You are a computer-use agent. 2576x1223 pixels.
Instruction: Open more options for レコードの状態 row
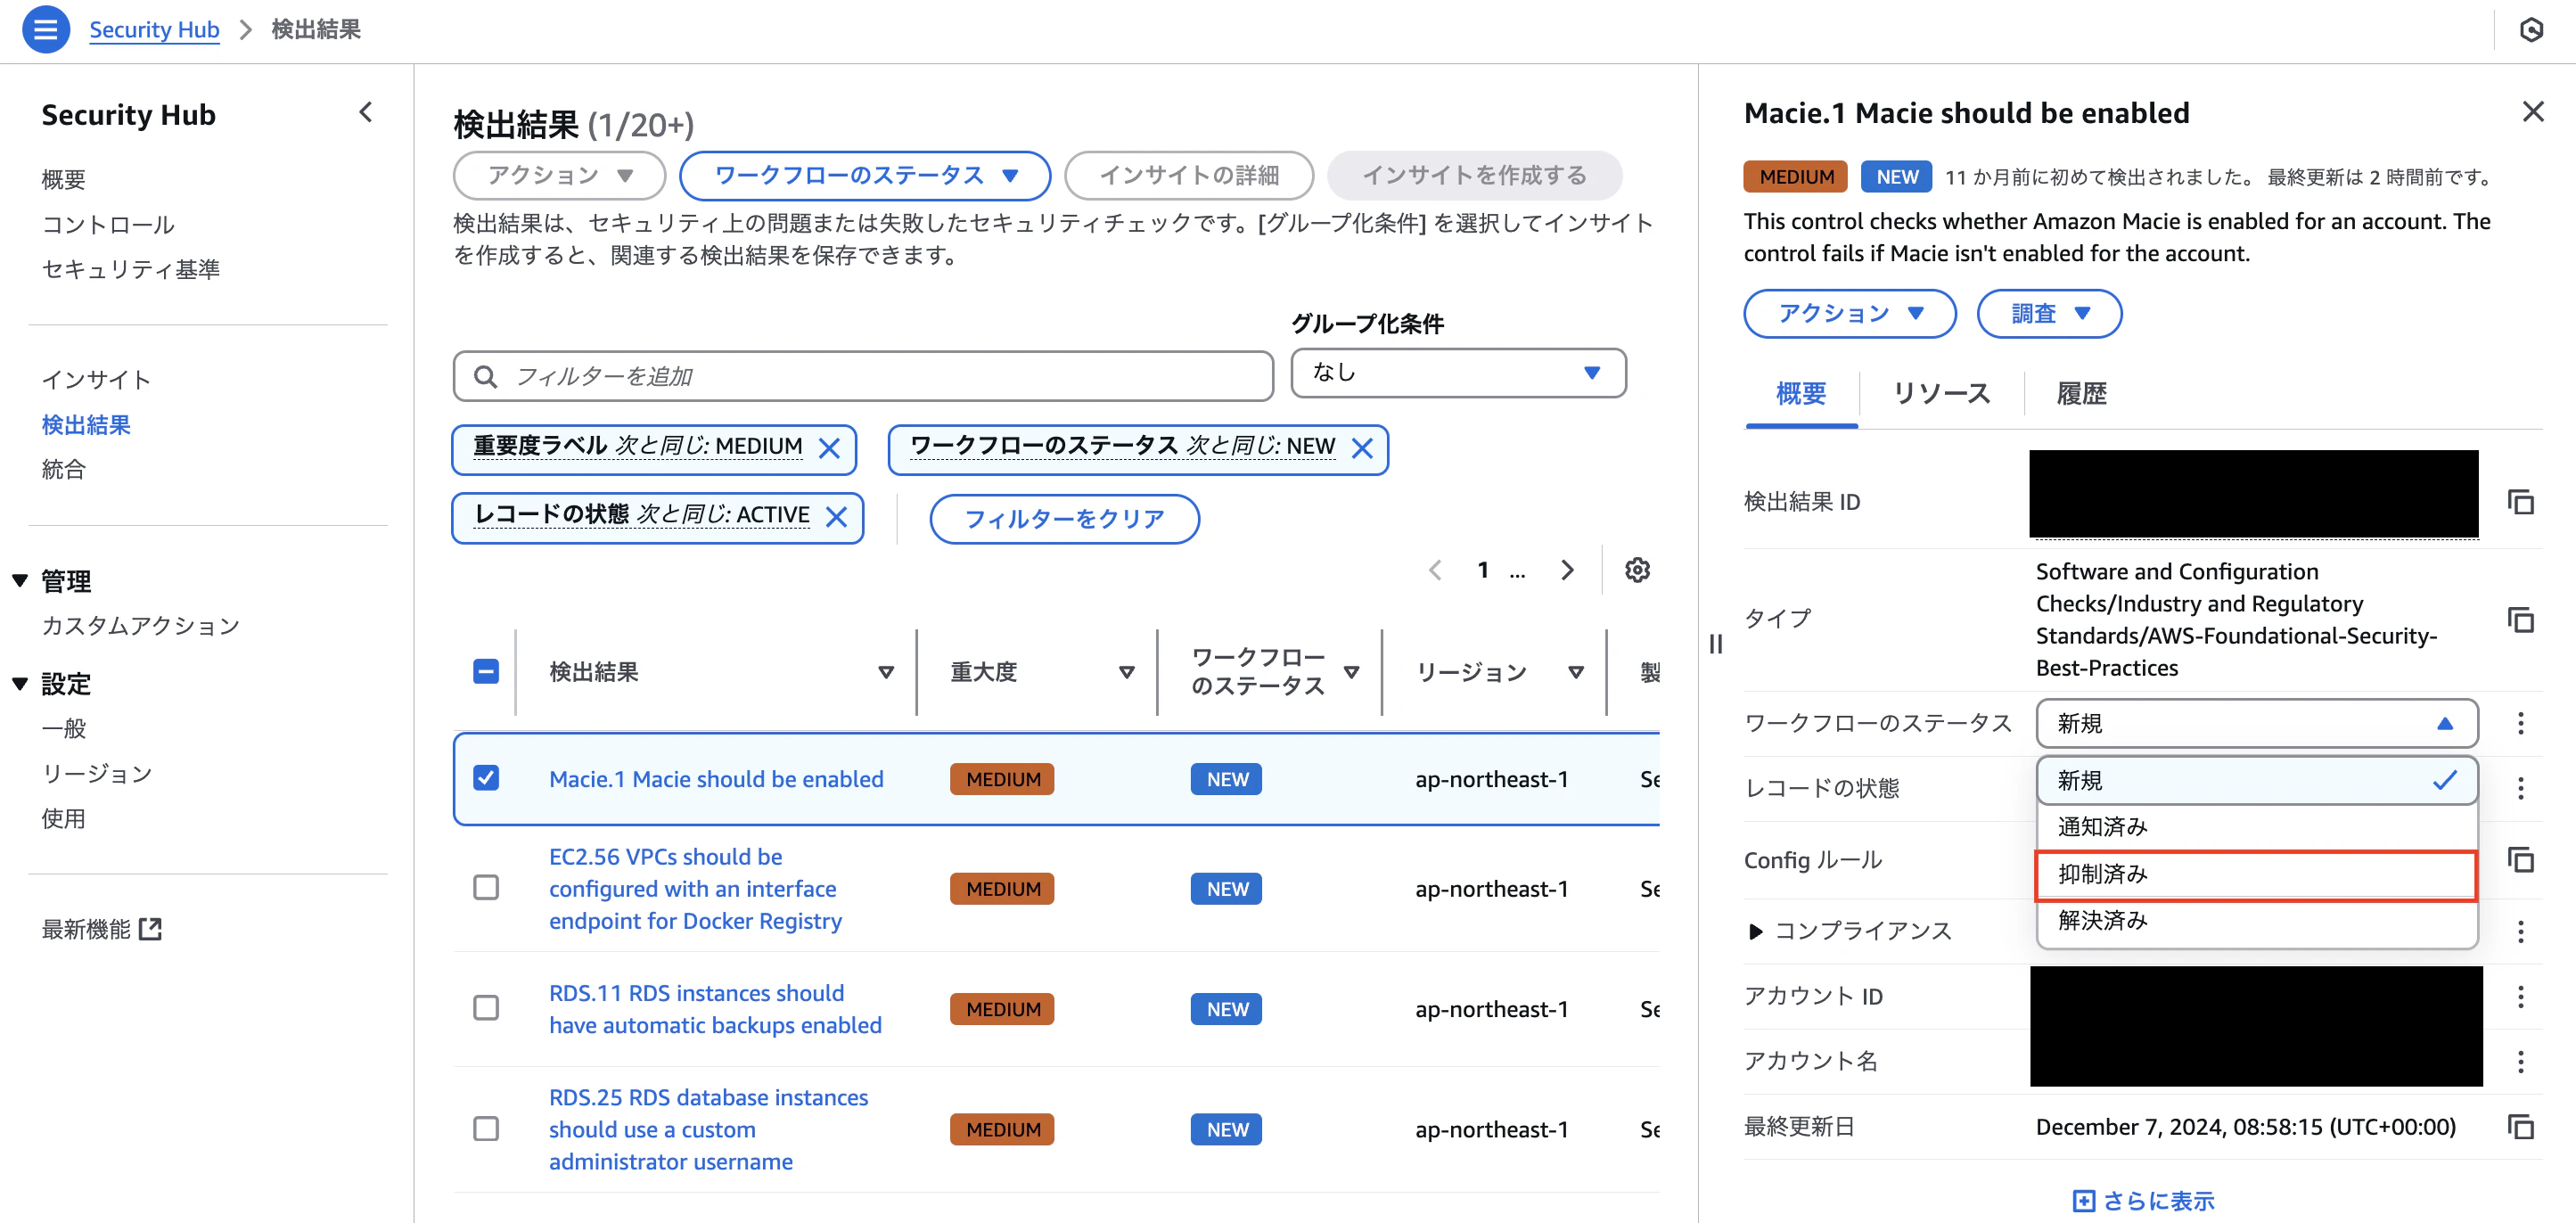pyautogui.click(x=2521, y=788)
